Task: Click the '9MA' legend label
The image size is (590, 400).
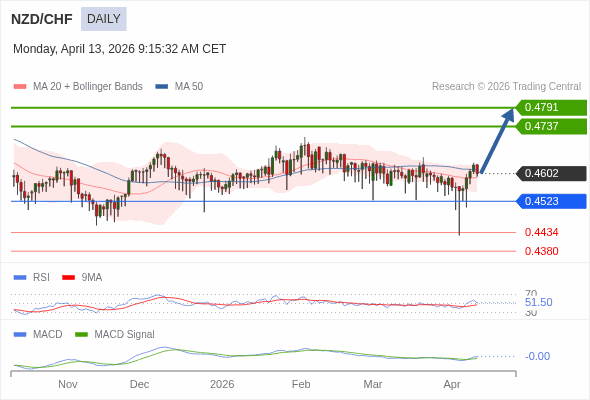Action: (x=92, y=277)
